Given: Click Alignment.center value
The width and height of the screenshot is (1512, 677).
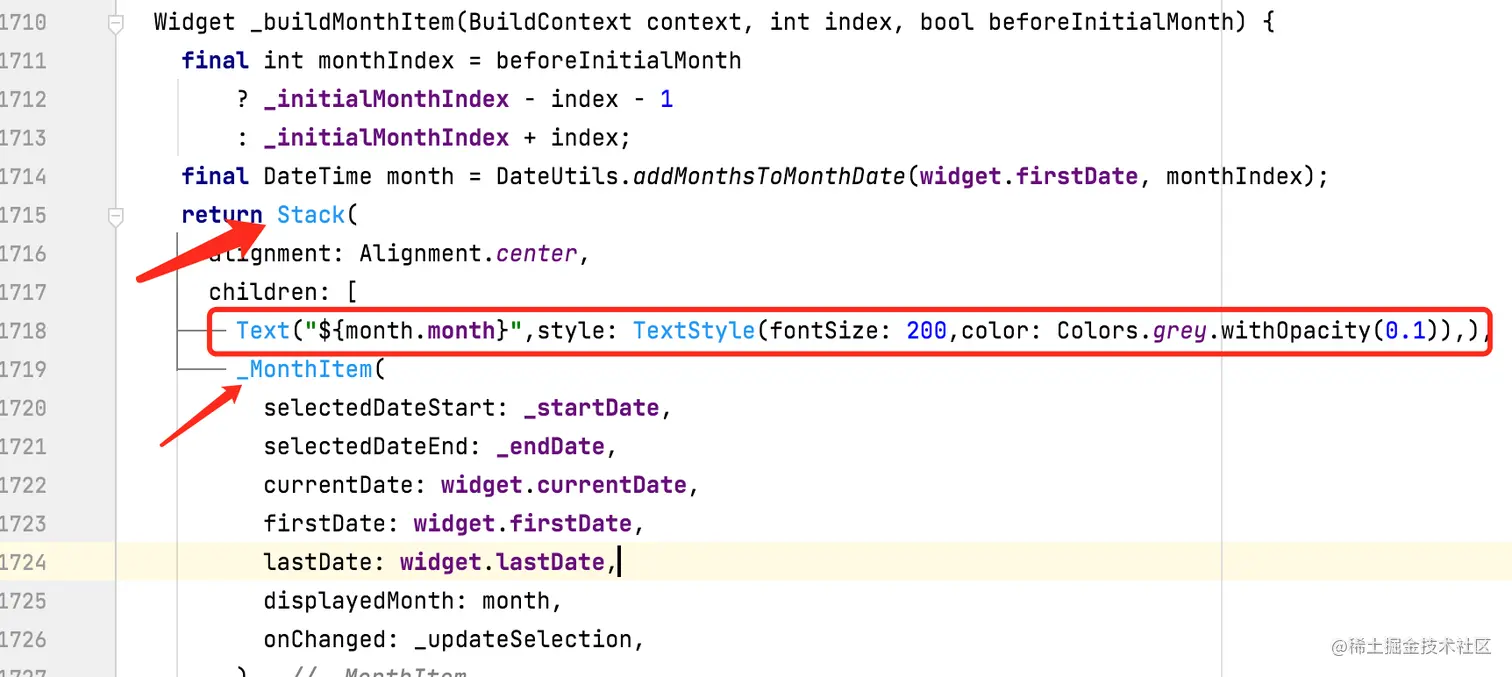Looking at the screenshot, I should [x=467, y=254].
